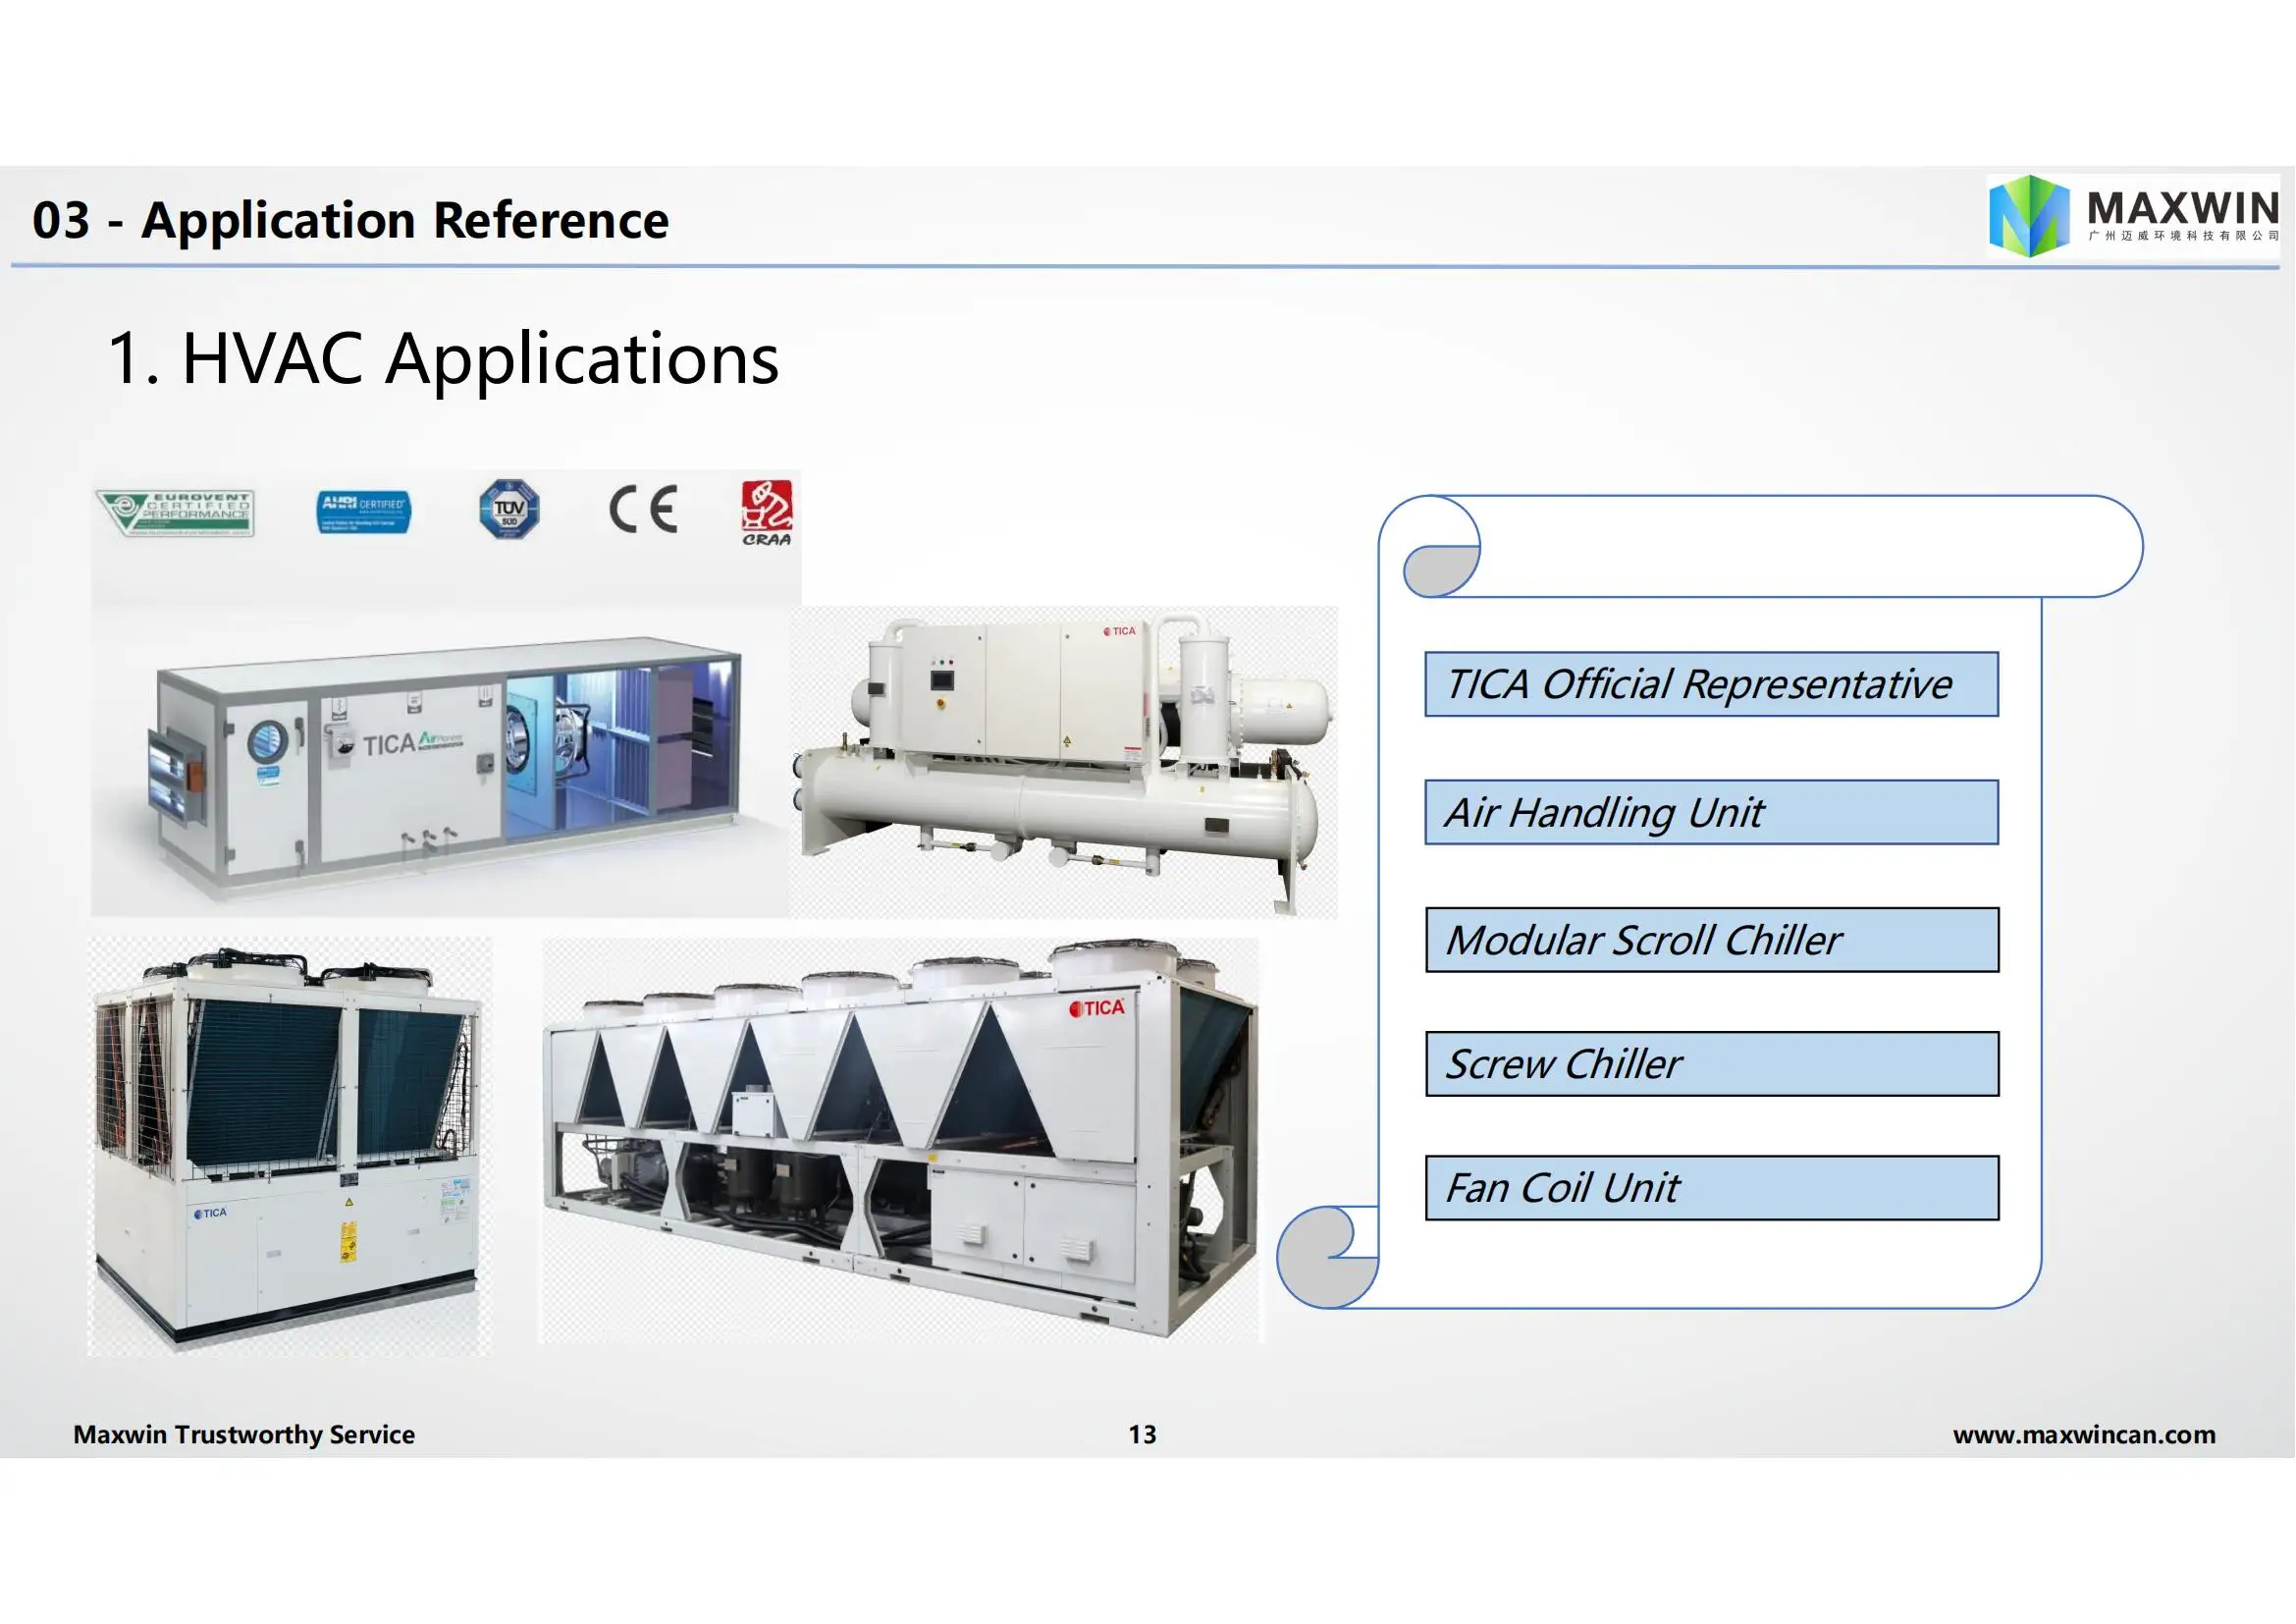Click the large air-cooled chiller image
2296x1624 pixels.
pos(900,1140)
